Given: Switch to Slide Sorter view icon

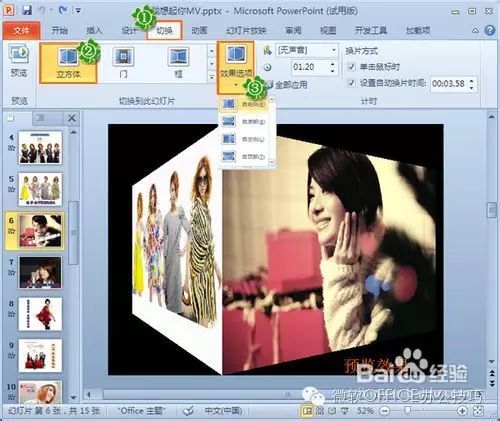Looking at the screenshot, I should tap(320, 411).
